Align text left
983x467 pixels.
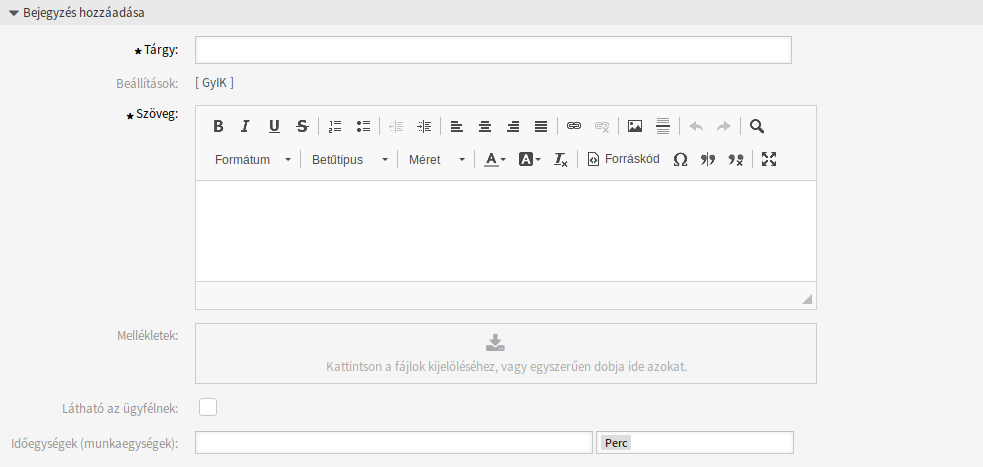(x=457, y=126)
